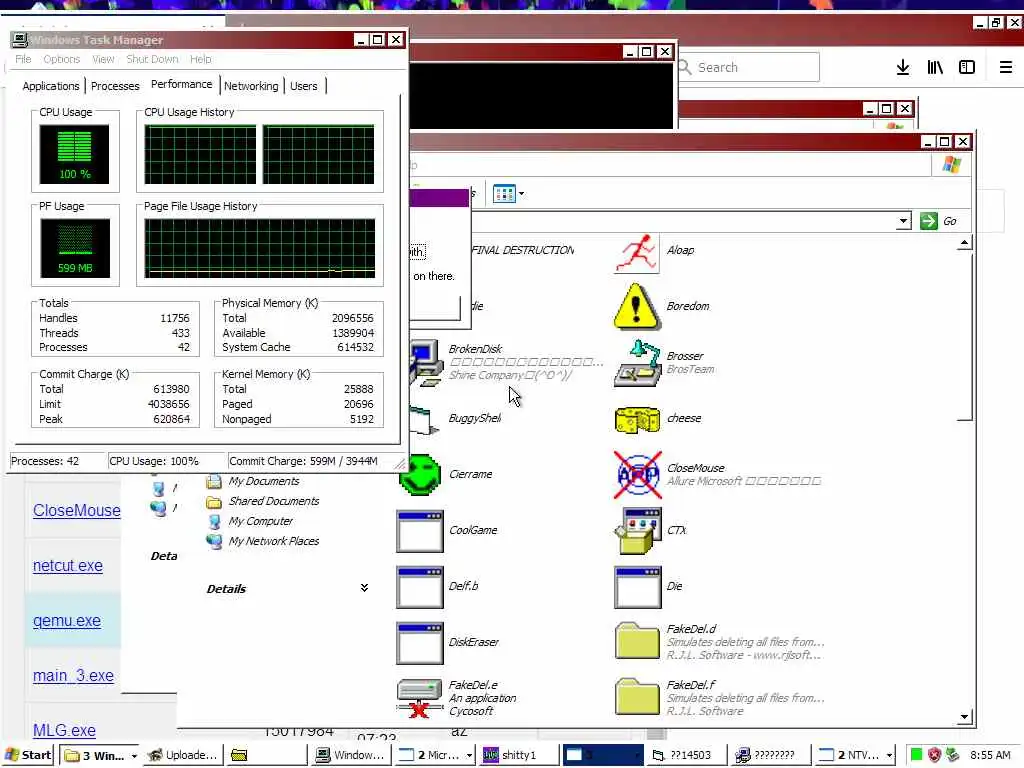Switch to the Processes tab
This screenshot has width=1024, height=768.
click(115, 86)
